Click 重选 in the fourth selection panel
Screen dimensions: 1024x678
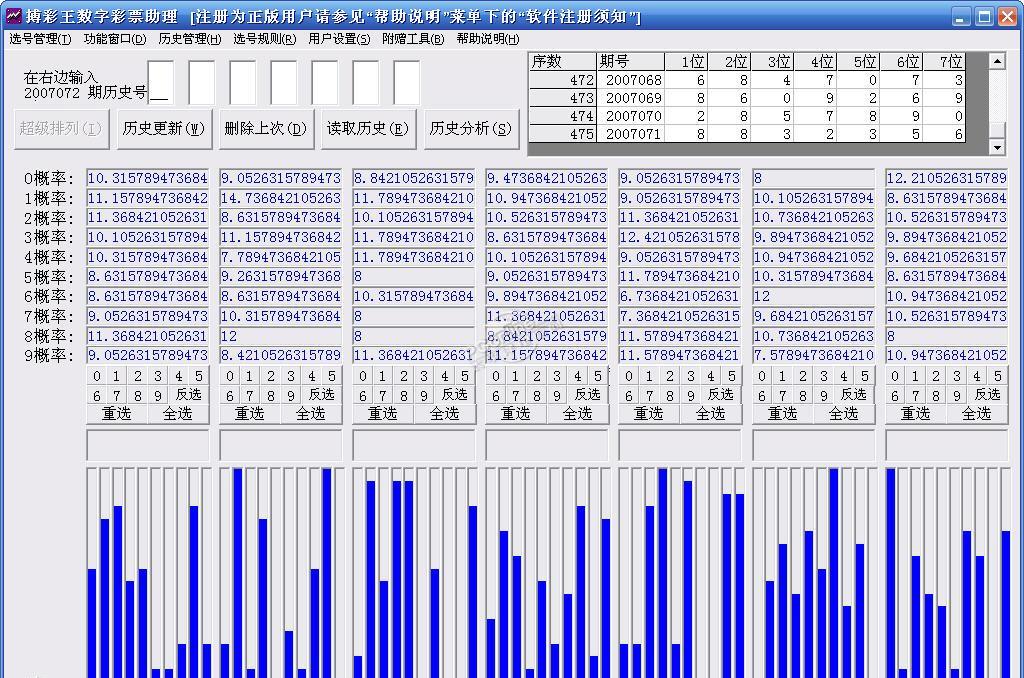point(517,412)
